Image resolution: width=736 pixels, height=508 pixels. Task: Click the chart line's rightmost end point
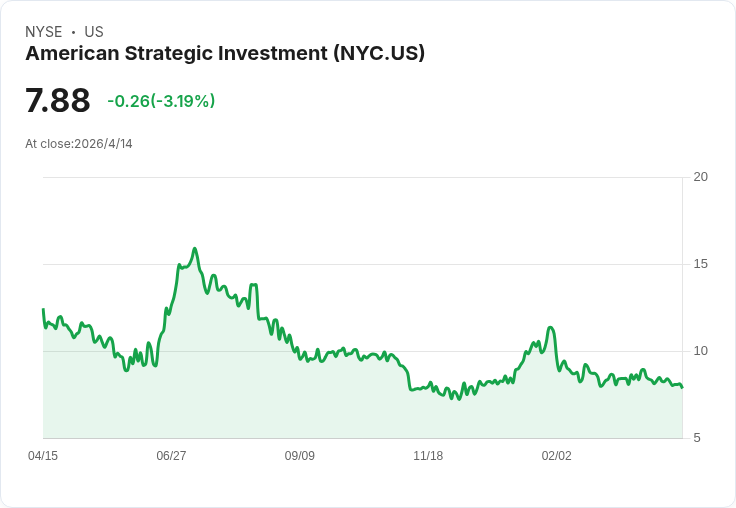(682, 387)
